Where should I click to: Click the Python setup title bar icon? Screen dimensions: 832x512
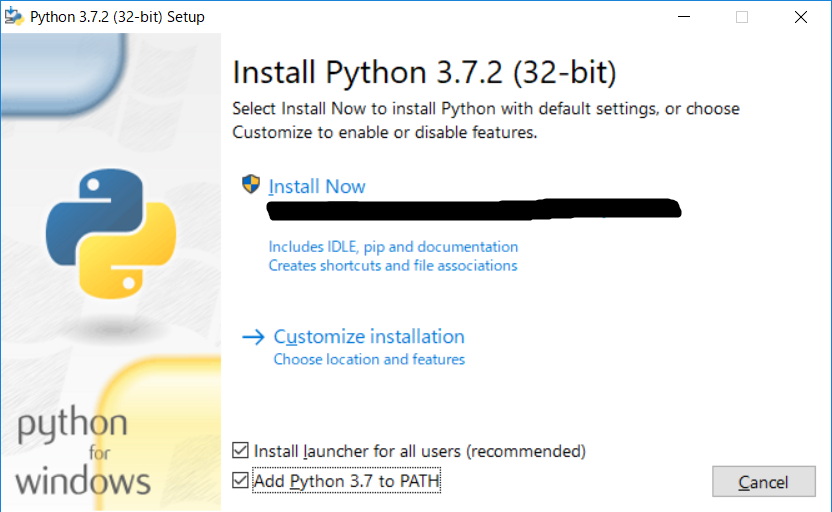pyautogui.click(x=14, y=16)
